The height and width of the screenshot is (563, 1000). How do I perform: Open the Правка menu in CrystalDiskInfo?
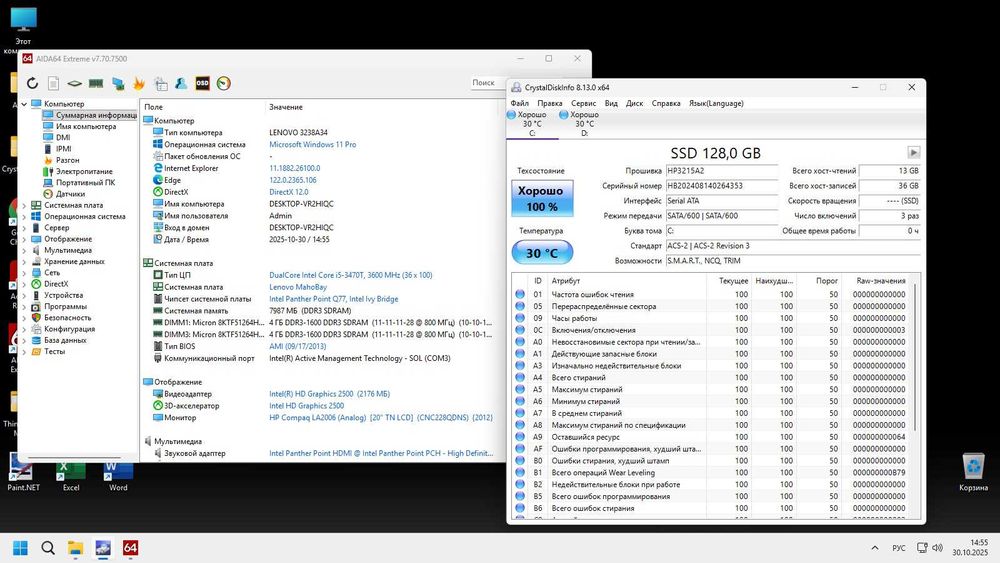549,103
